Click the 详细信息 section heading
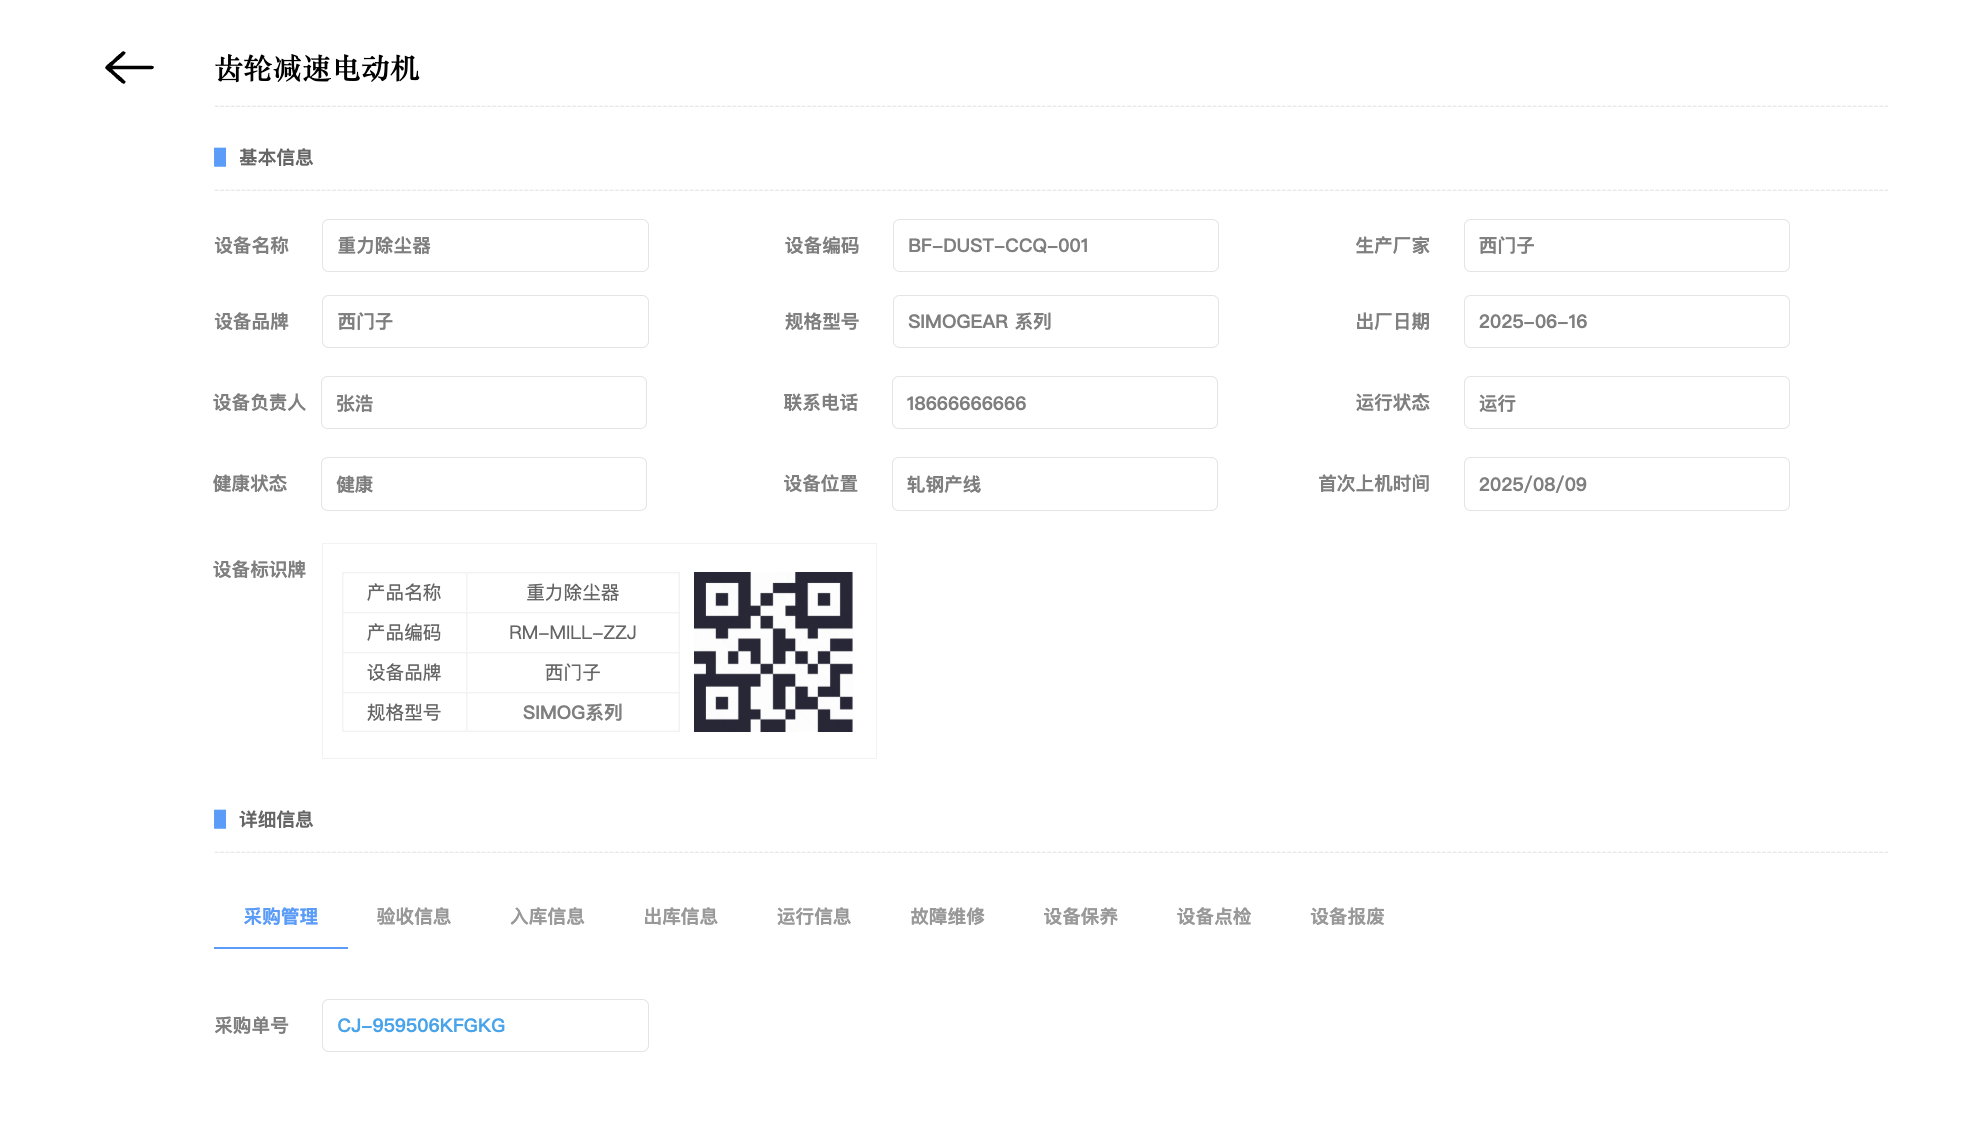 pyautogui.click(x=276, y=819)
